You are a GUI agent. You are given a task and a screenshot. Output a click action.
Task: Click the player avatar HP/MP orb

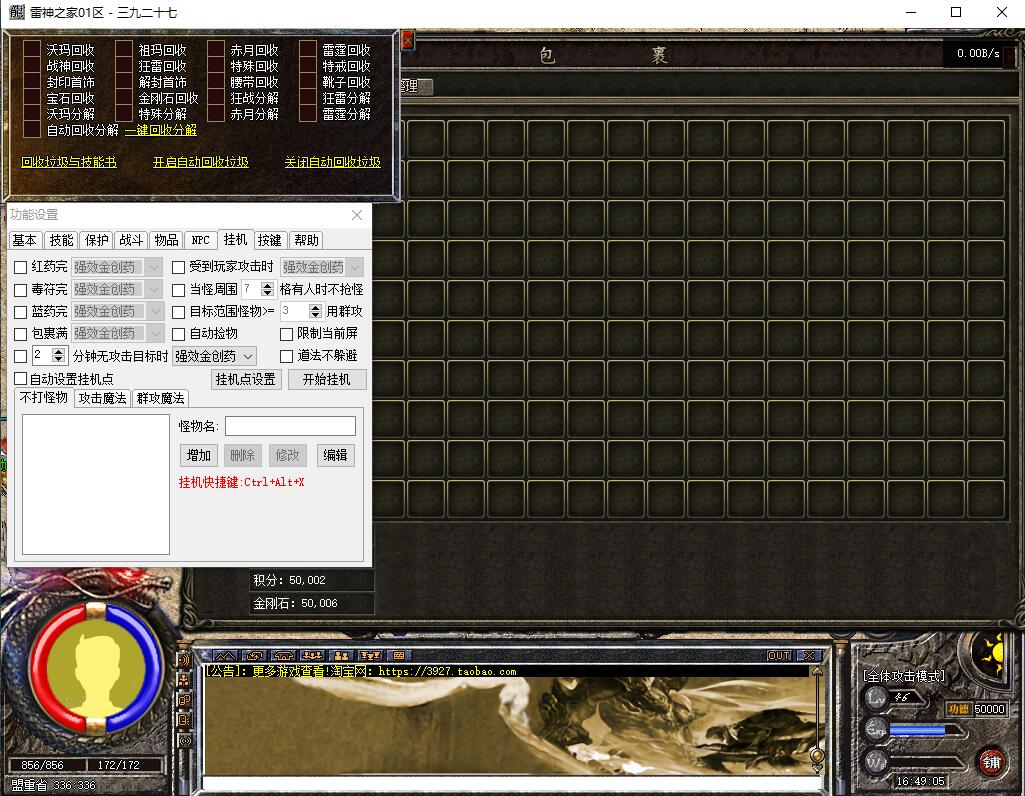coord(95,667)
